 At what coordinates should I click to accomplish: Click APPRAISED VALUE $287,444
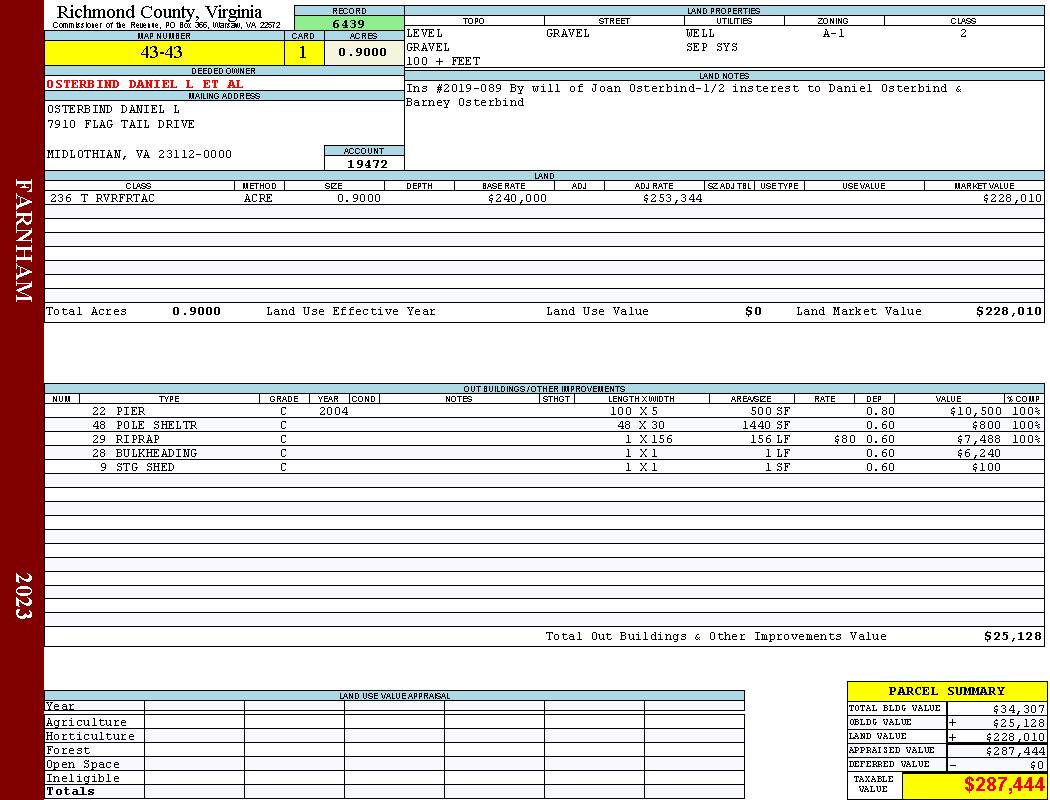[1015, 751]
